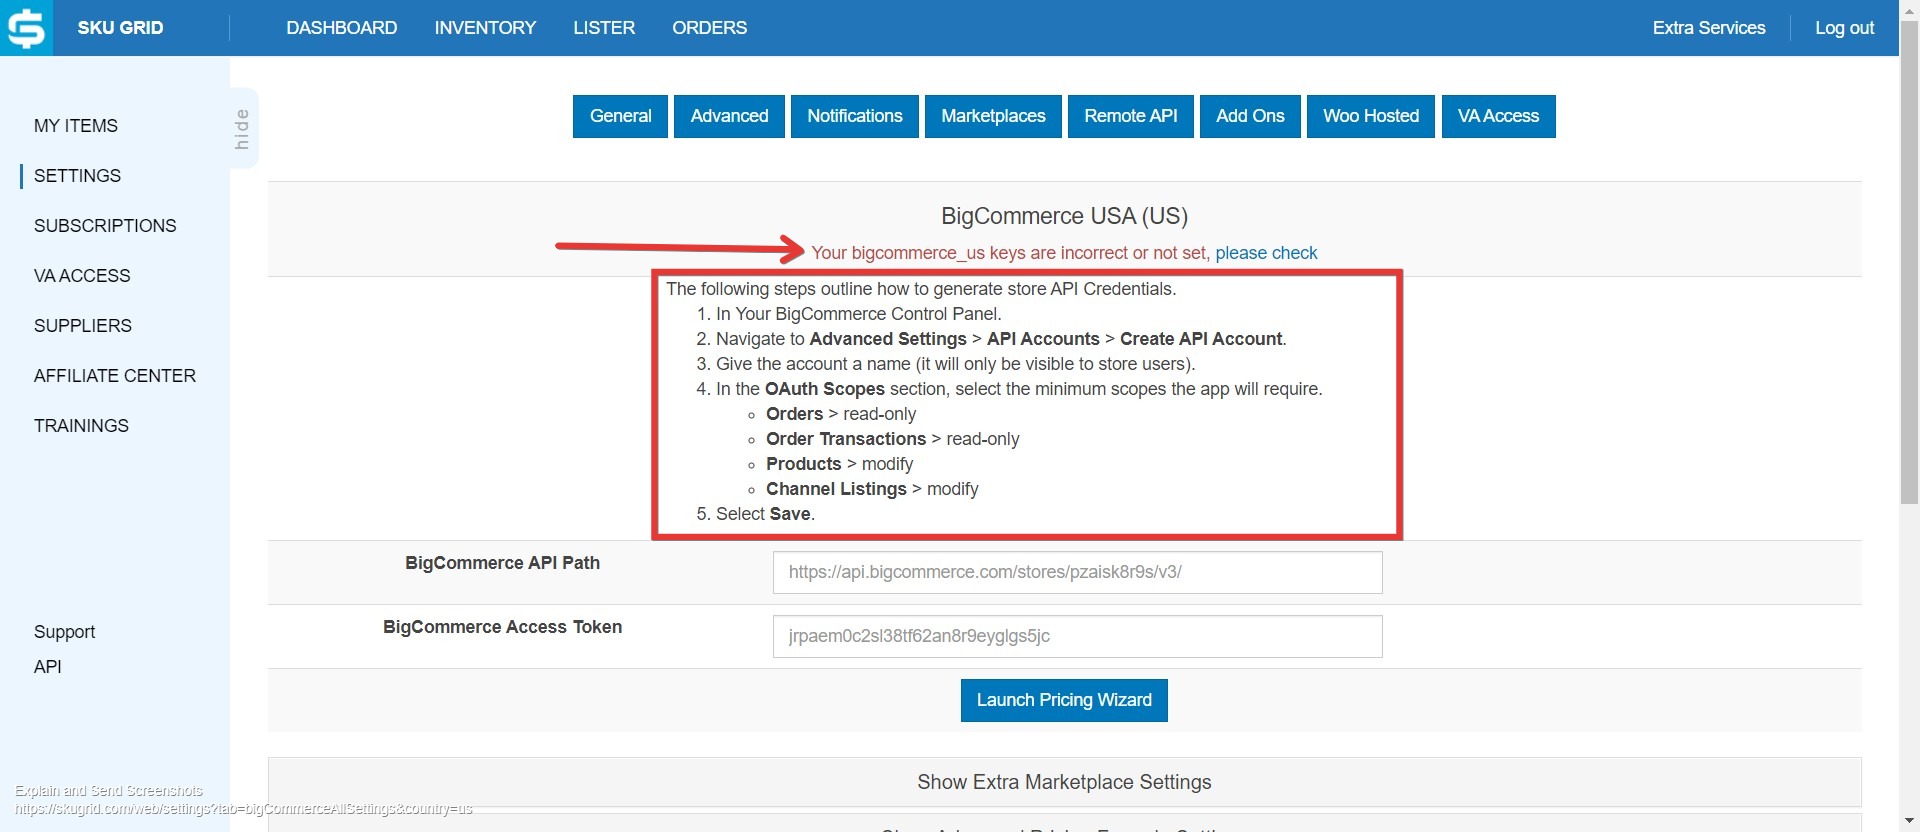Viewport: 1920px width, 832px height.
Task: Go to SUPPLIERS in sidebar
Action: (x=83, y=326)
